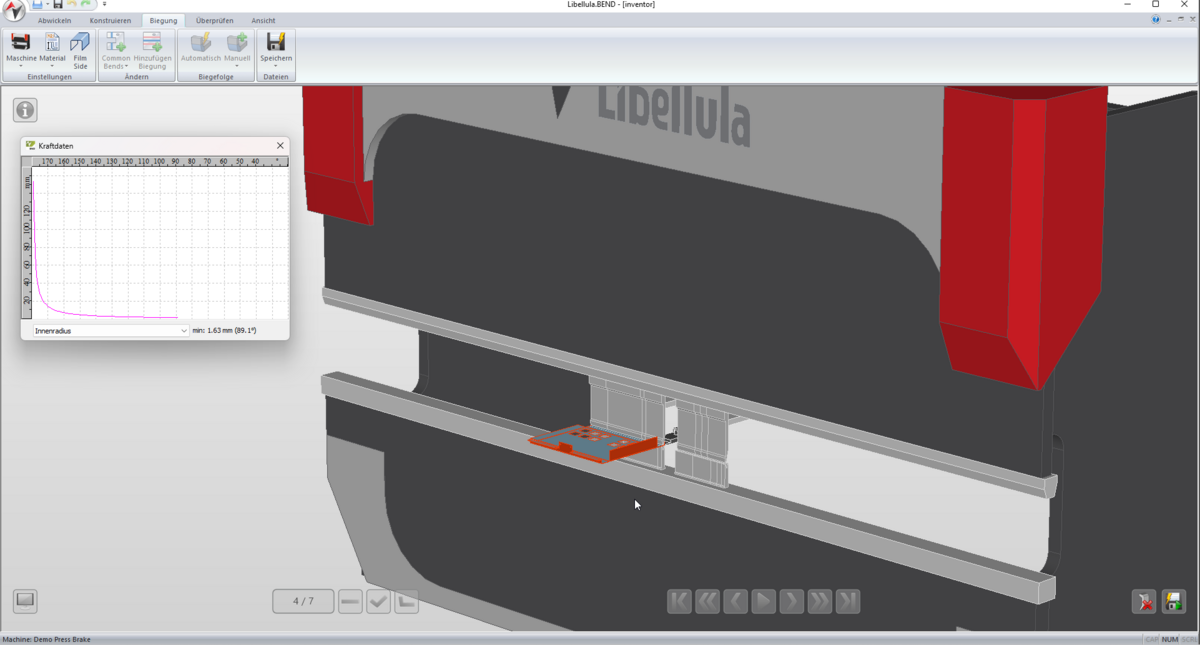Viewport: 1200px width, 645px height.
Task: Toggle the minus button beside step counter
Action: [350, 601]
